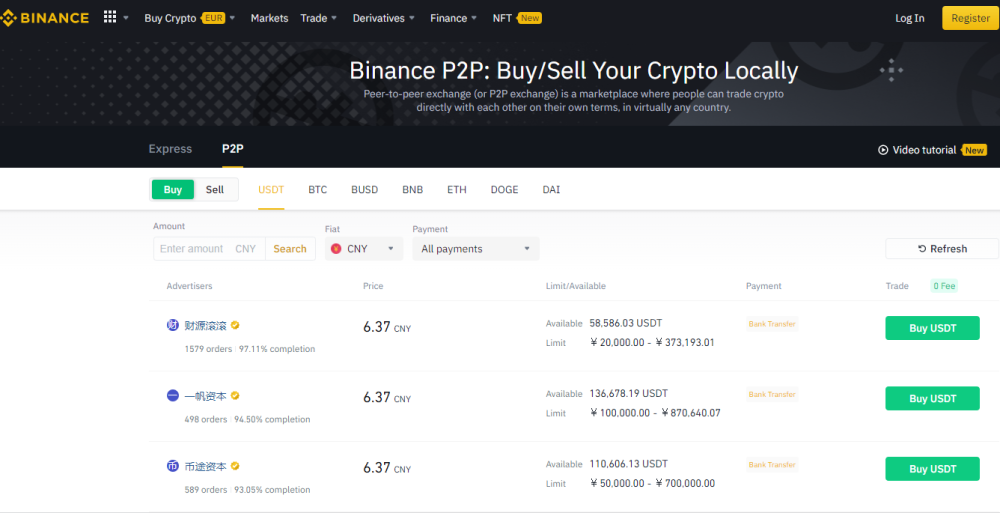Select the ETH coin tab
This screenshot has height=513, width=1000.
pyautogui.click(x=457, y=190)
